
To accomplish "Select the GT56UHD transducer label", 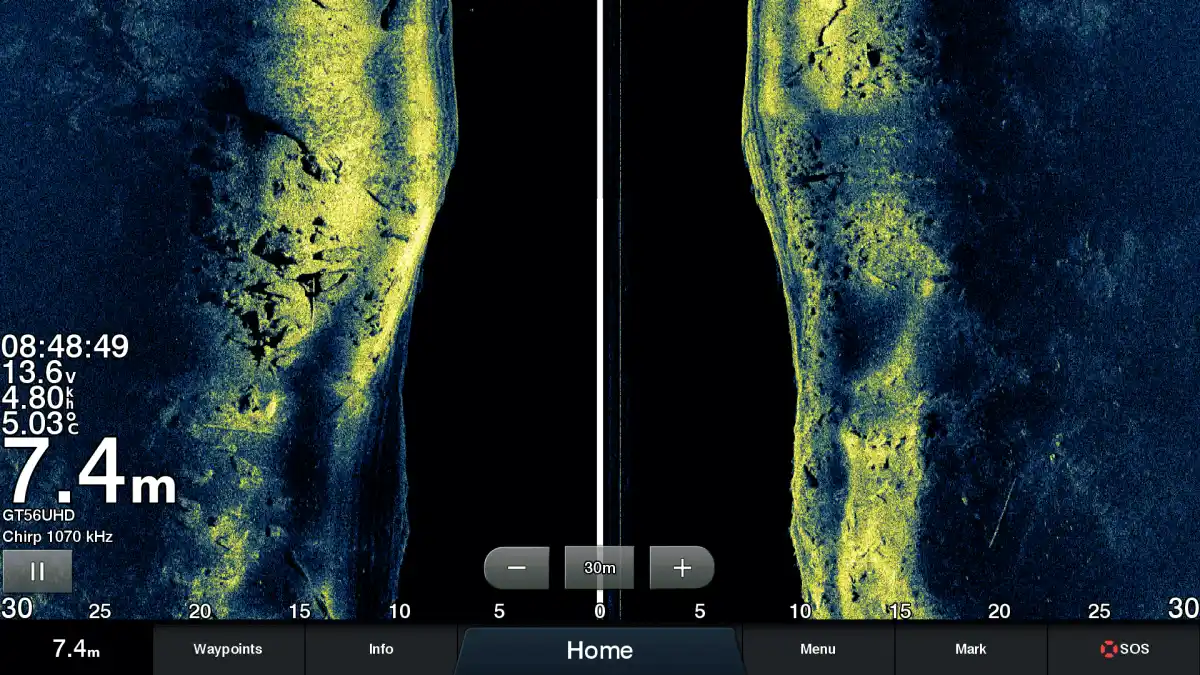I will coord(39,515).
